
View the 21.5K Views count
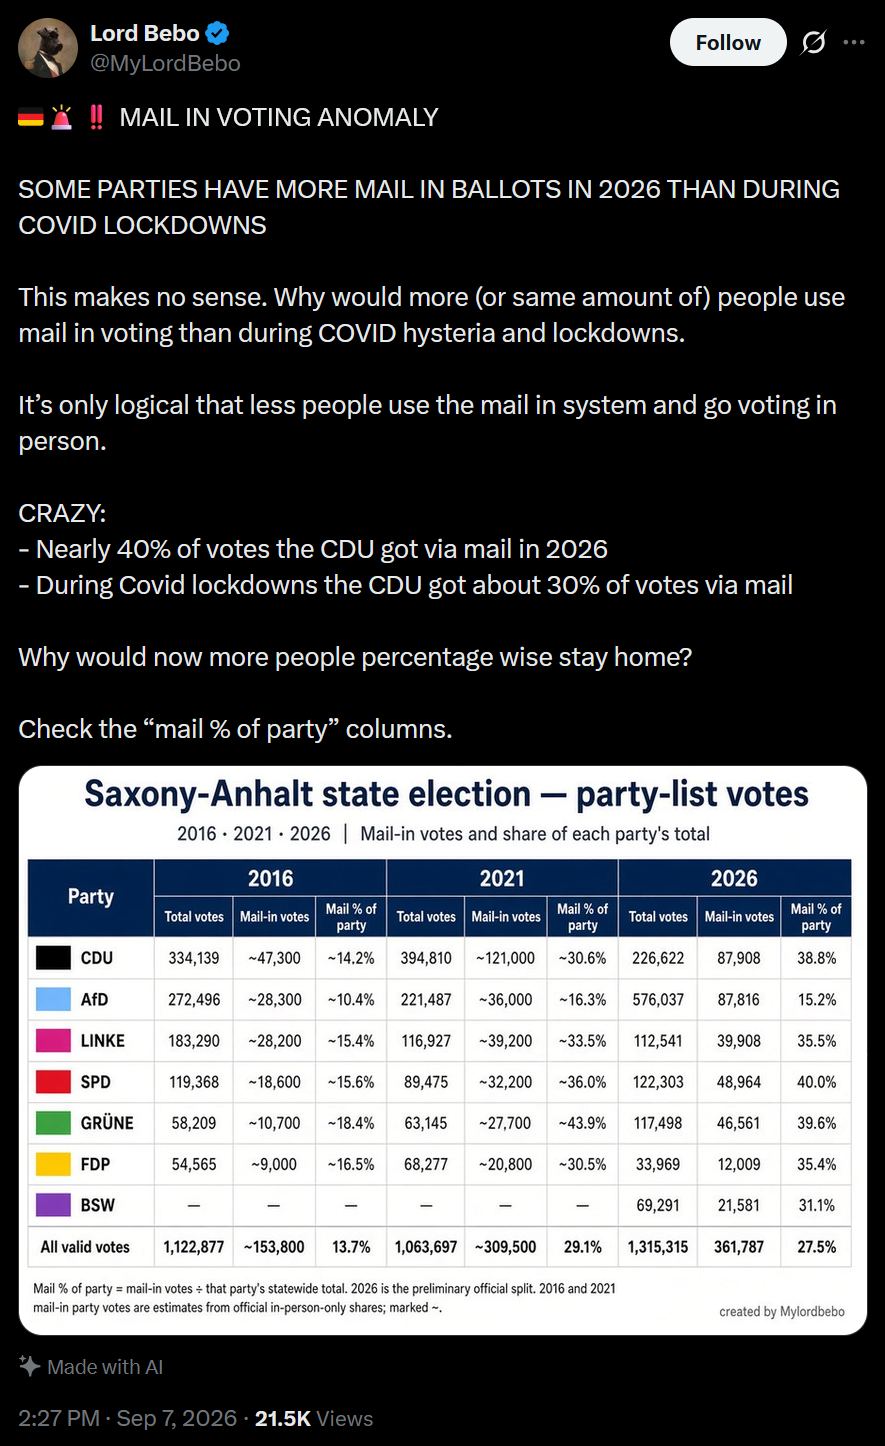[x=314, y=1418]
